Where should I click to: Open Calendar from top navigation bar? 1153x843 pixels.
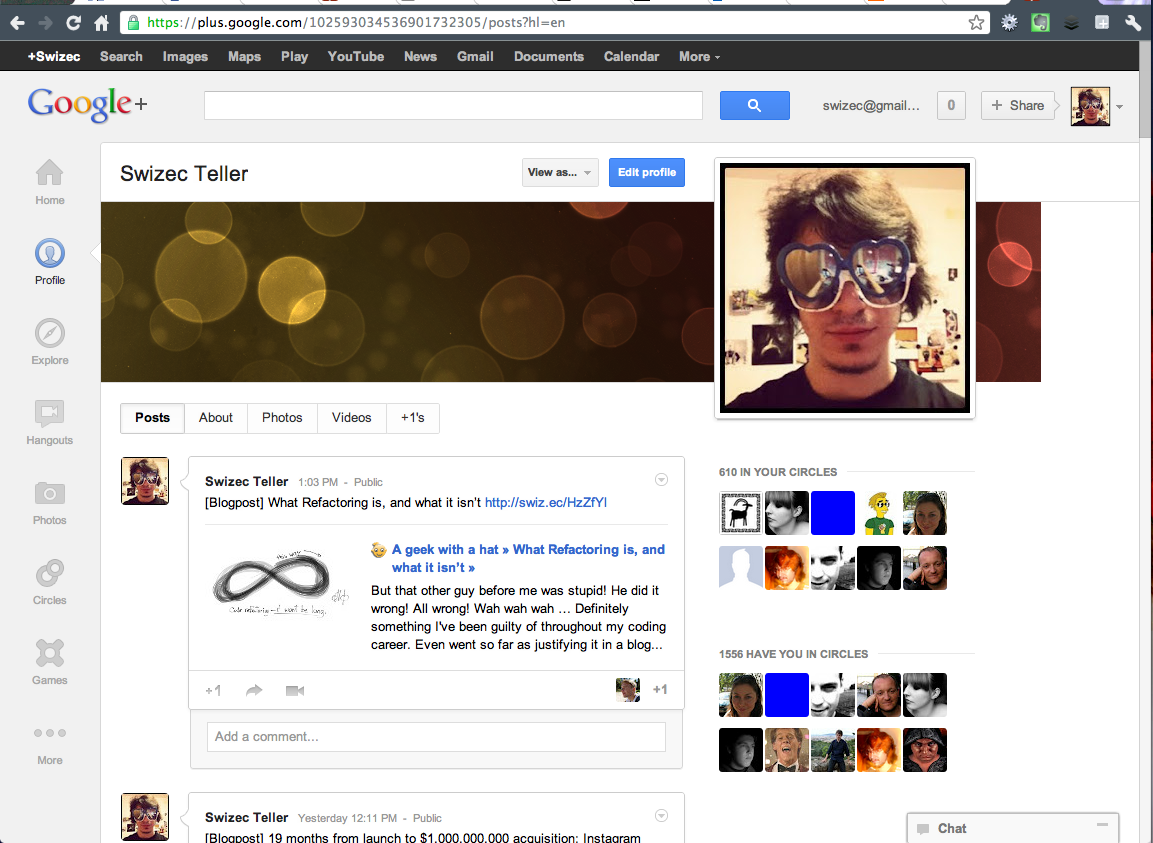[632, 57]
